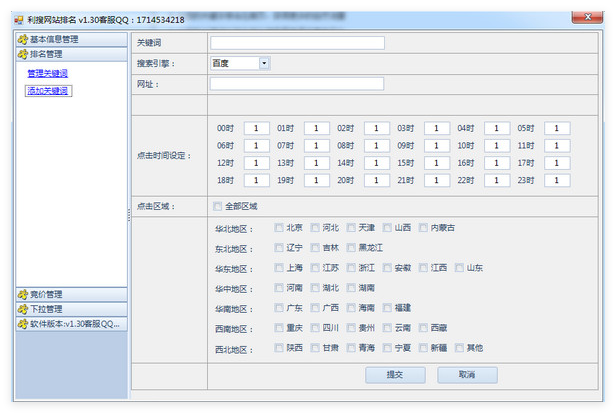Check the 四川 checkbox
Image resolution: width=616 pixels, height=413 pixels.
click(315, 328)
